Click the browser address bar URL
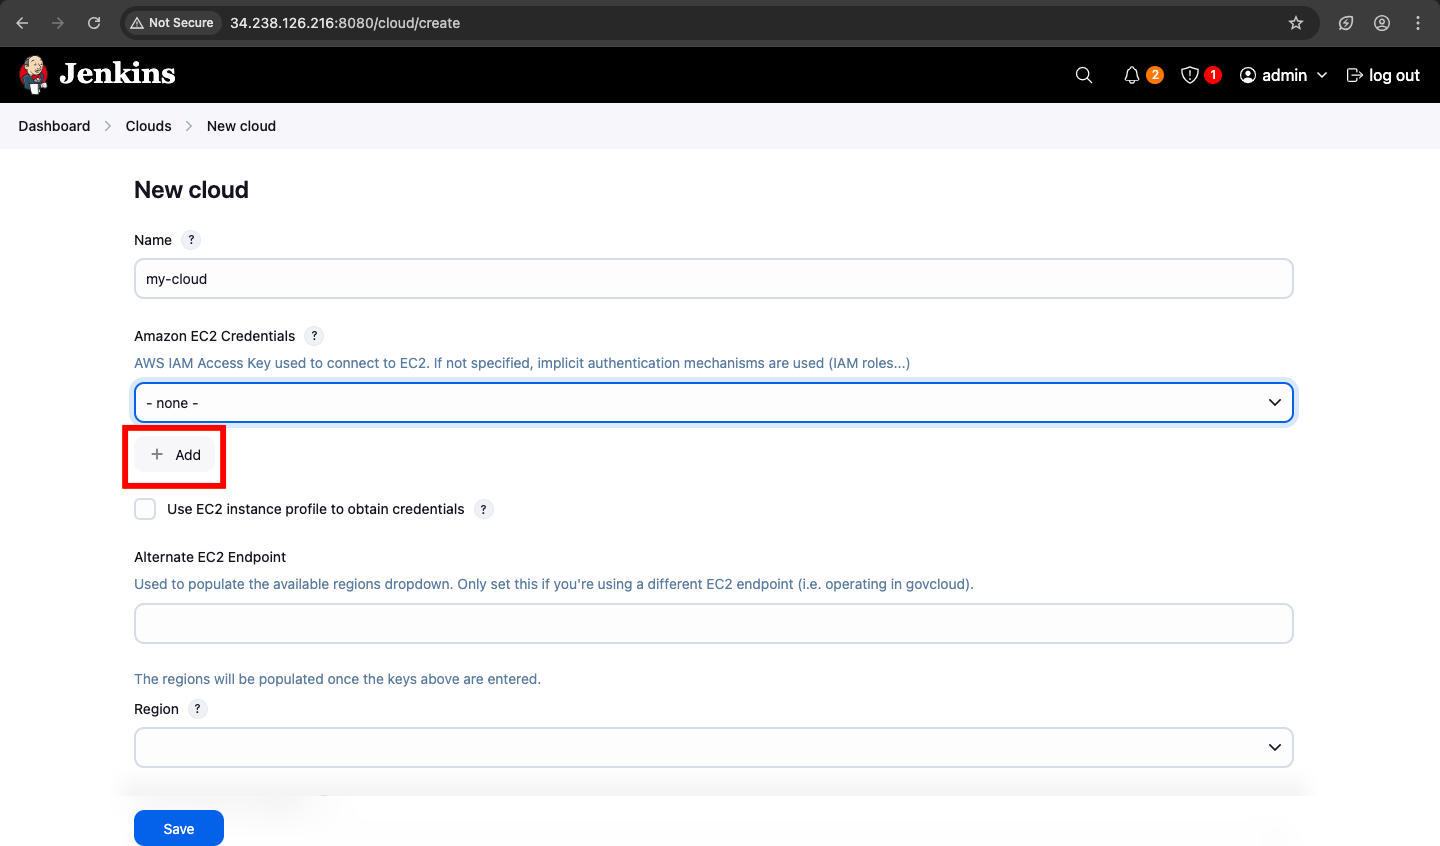 pyautogui.click(x=345, y=23)
